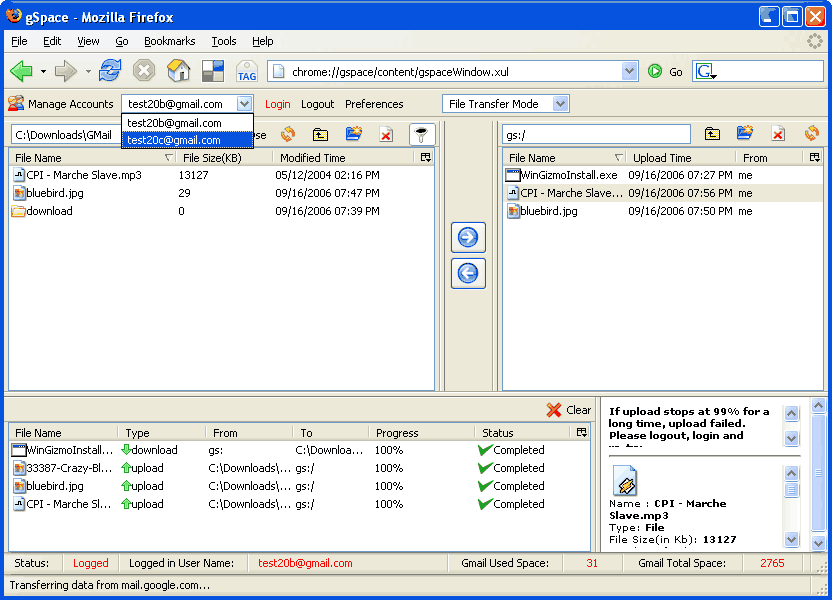
Task: Open the Home page icon
Action: pos(179,71)
